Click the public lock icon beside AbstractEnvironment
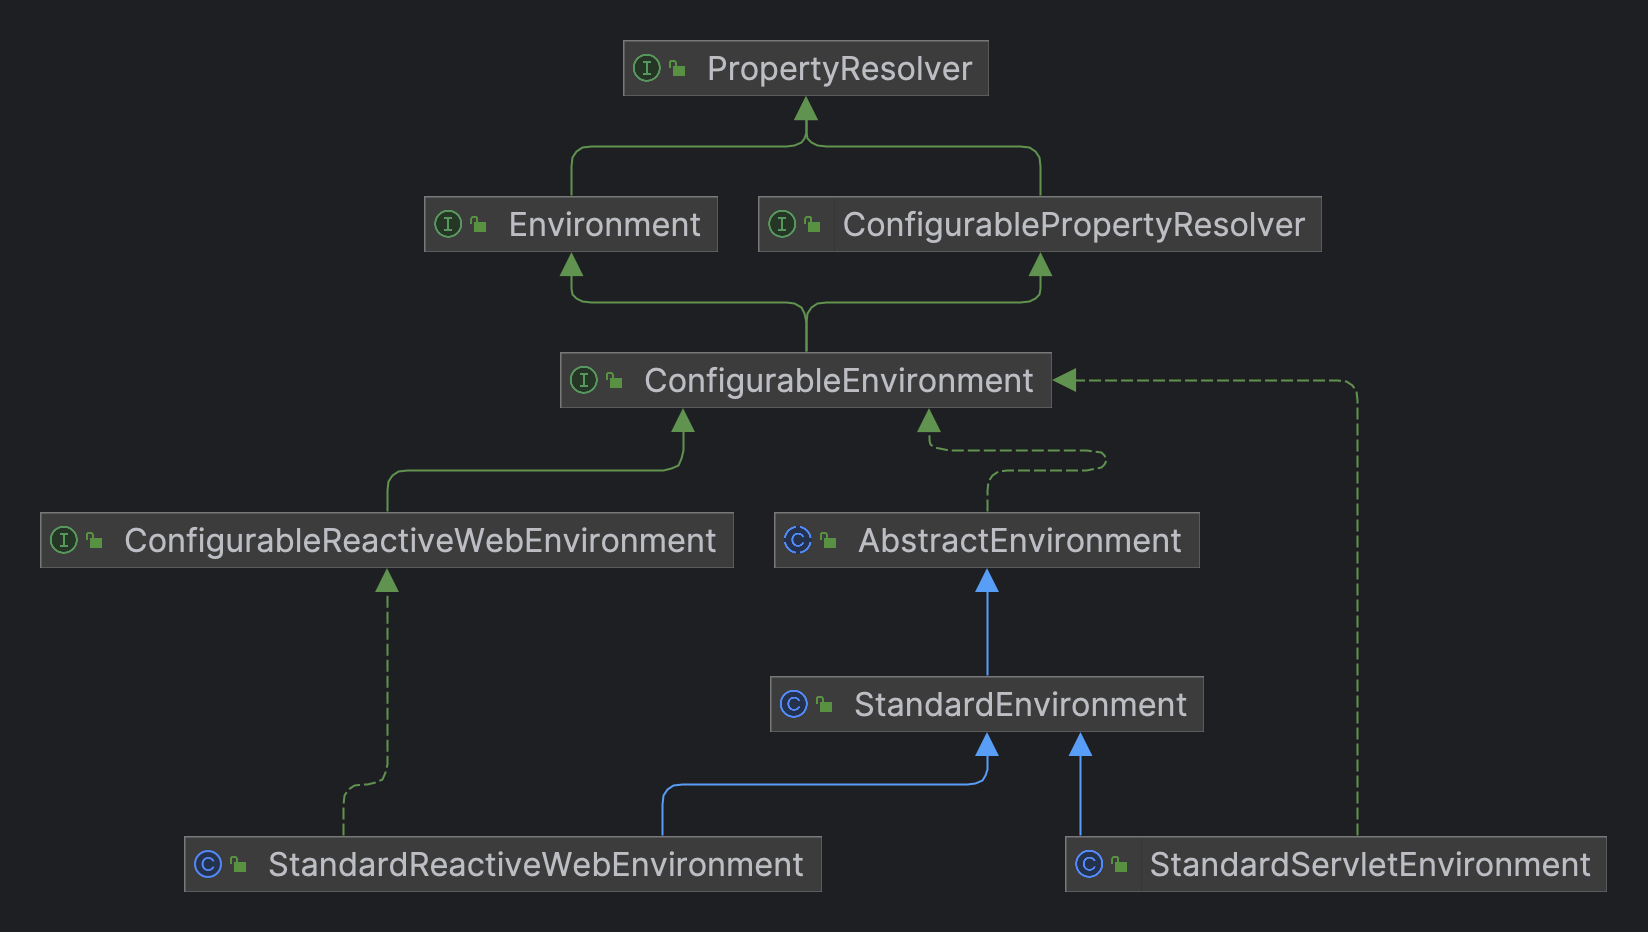This screenshot has height=932, width=1648. click(829, 540)
